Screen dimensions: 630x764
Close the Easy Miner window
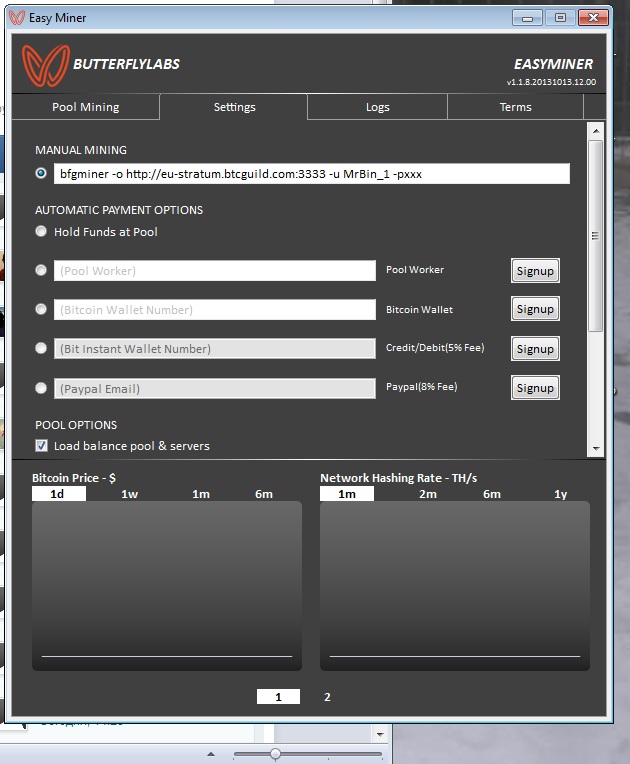pos(593,18)
